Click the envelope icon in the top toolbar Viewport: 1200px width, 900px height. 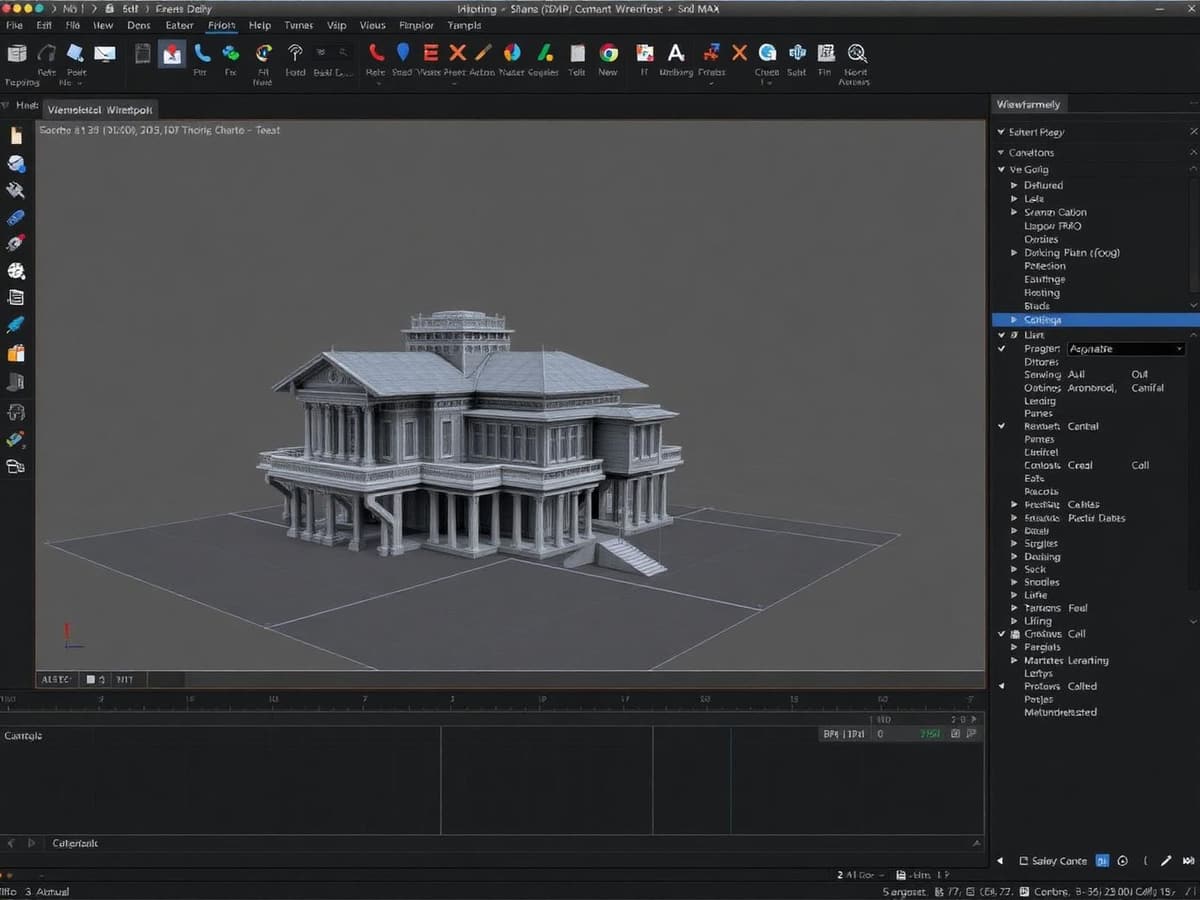(105, 53)
